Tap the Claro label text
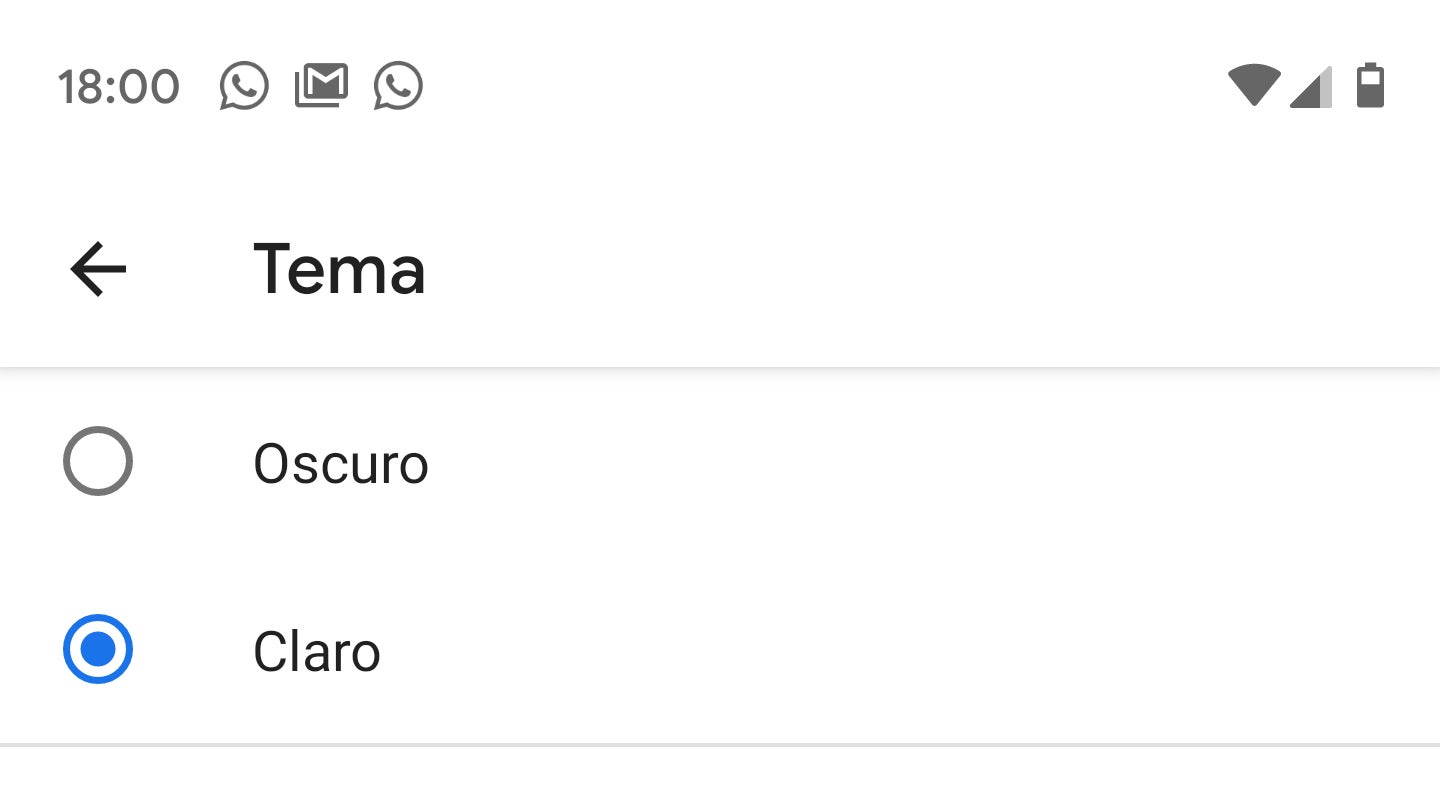The image size is (1440, 810). tap(318, 651)
